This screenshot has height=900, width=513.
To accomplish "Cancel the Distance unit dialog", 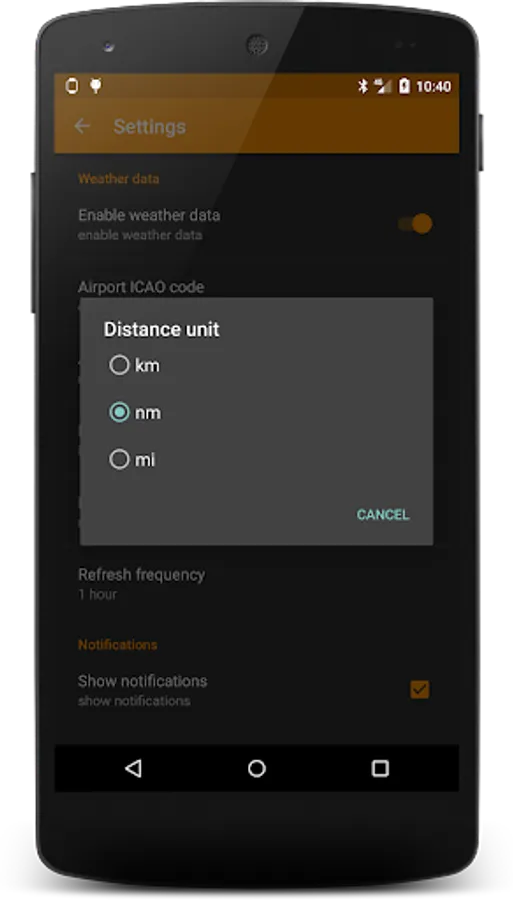I will 383,515.
